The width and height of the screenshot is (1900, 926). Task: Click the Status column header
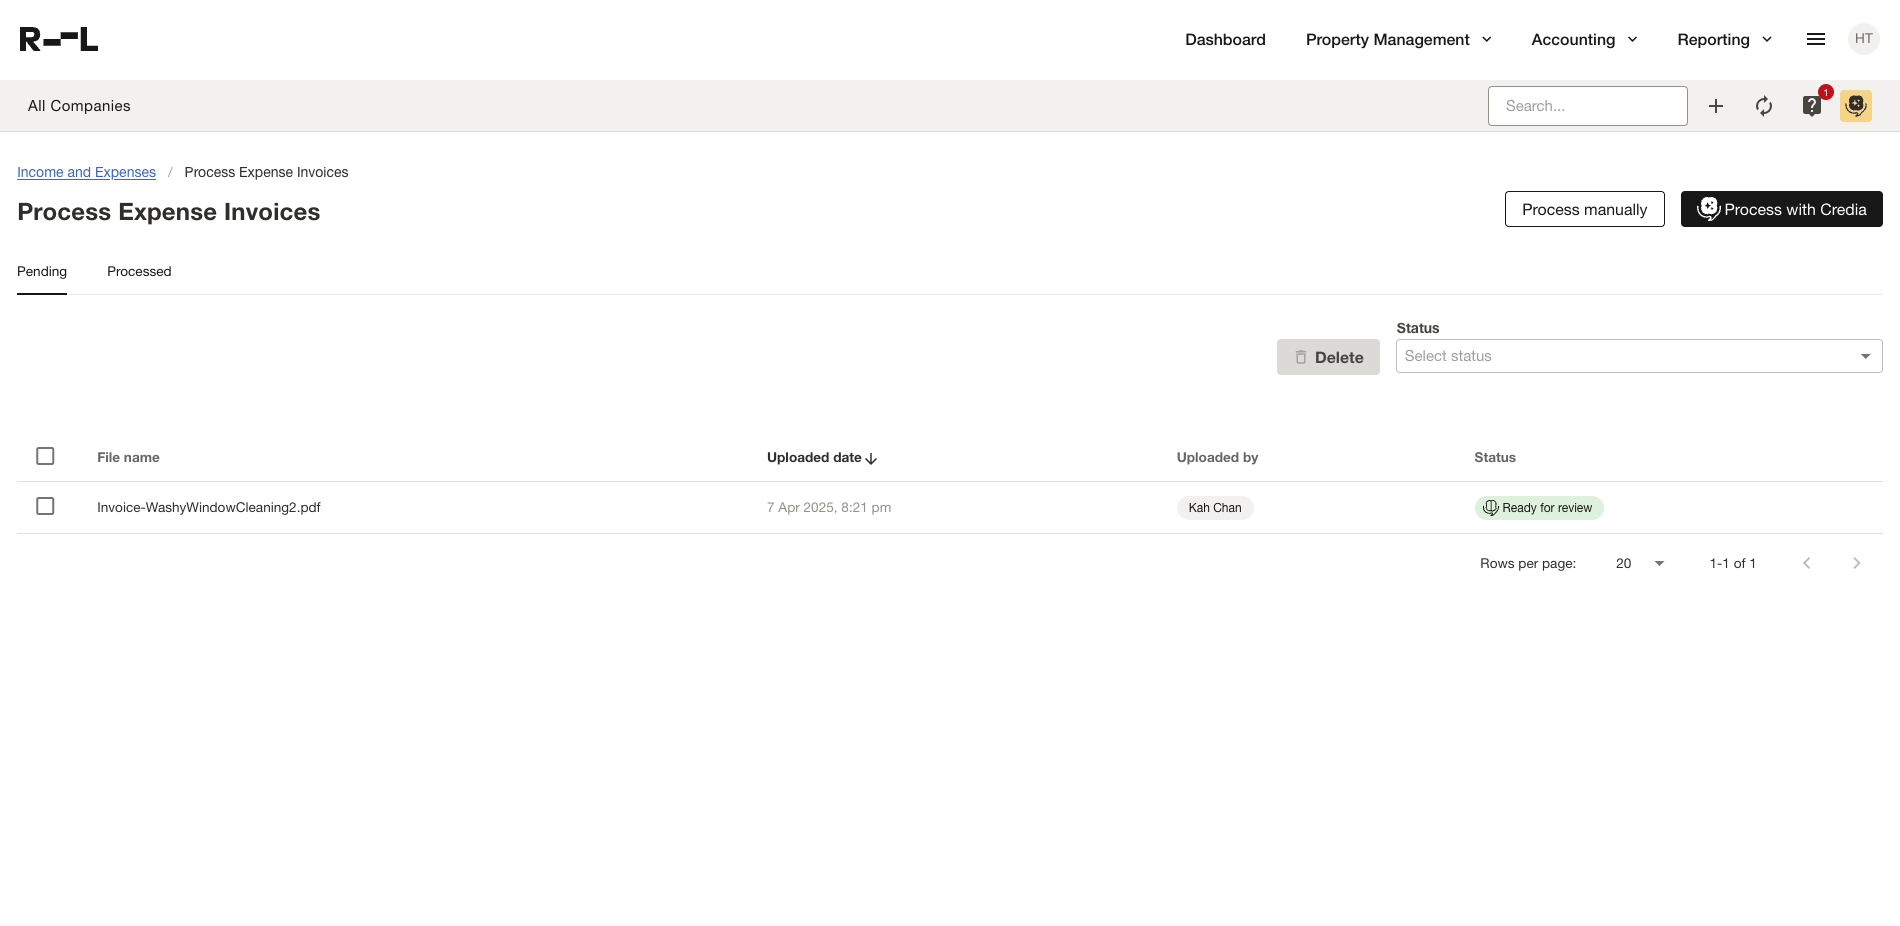click(1495, 458)
